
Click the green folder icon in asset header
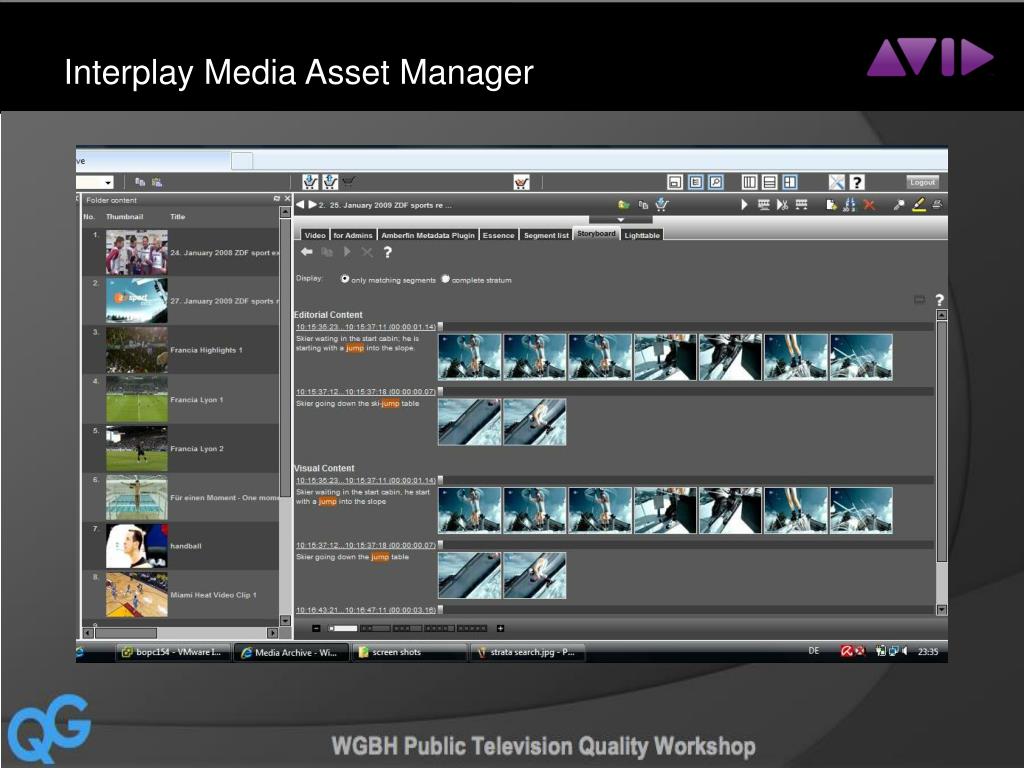point(624,205)
